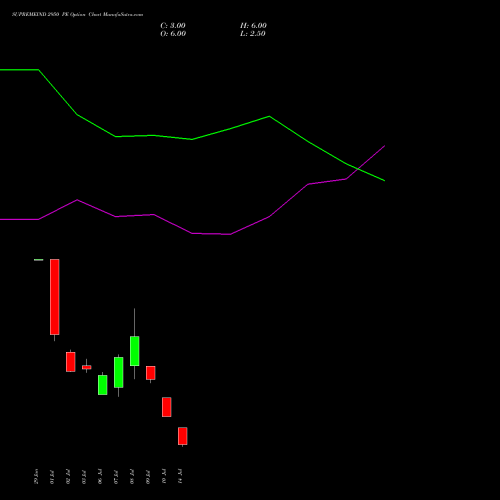The height and width of the screenshot is (500, 500).
Task: Select the green candle for 06 Jul
Action: pyautogui.click(x=103, y=385)
